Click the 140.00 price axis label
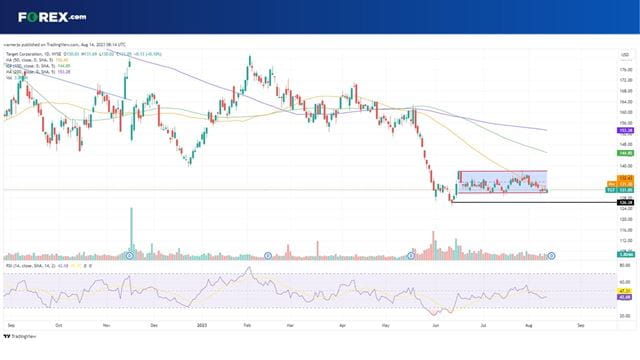 click(x=626, y=166)
